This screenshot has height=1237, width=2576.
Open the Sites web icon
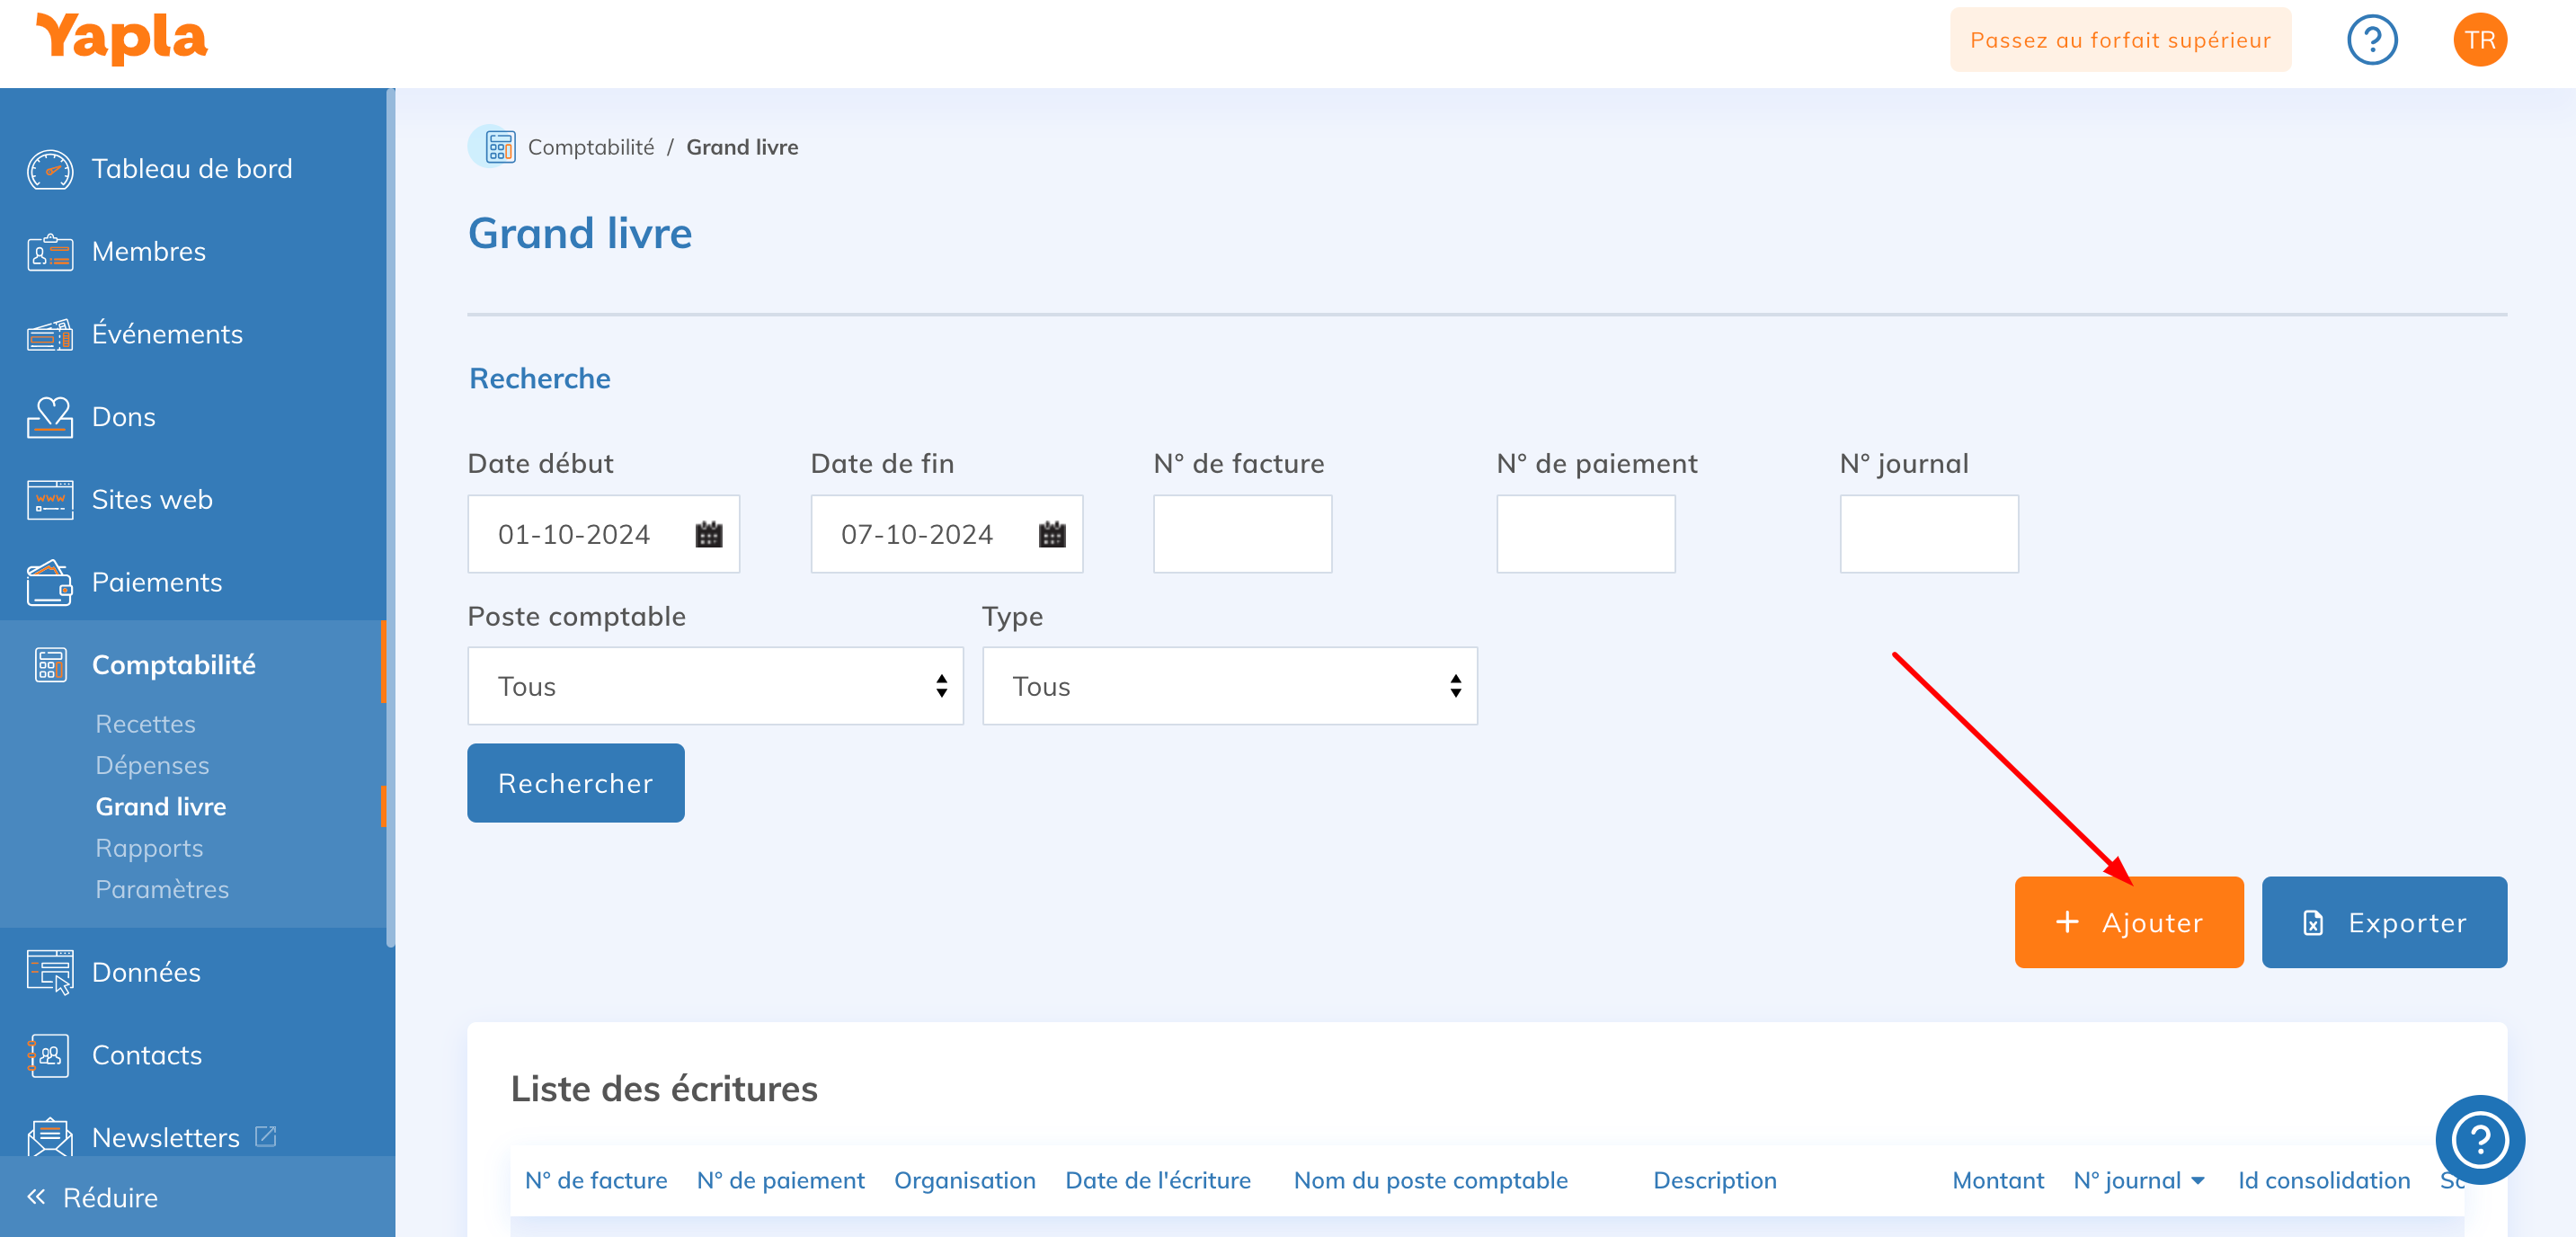[x=50, y=500]
